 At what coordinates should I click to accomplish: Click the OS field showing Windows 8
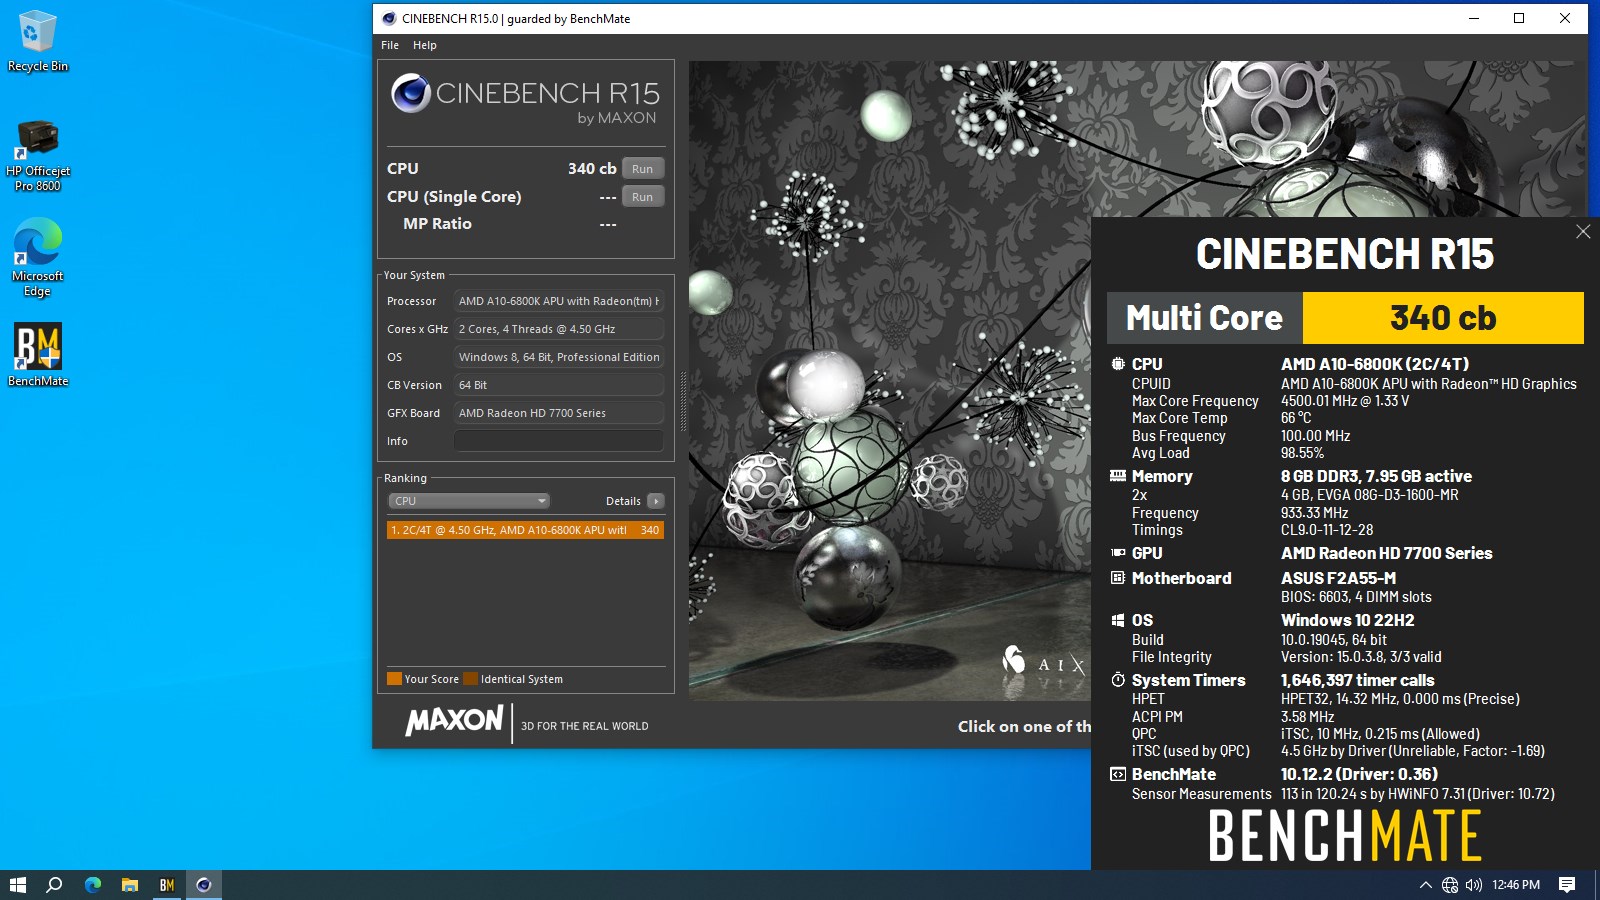559,357
